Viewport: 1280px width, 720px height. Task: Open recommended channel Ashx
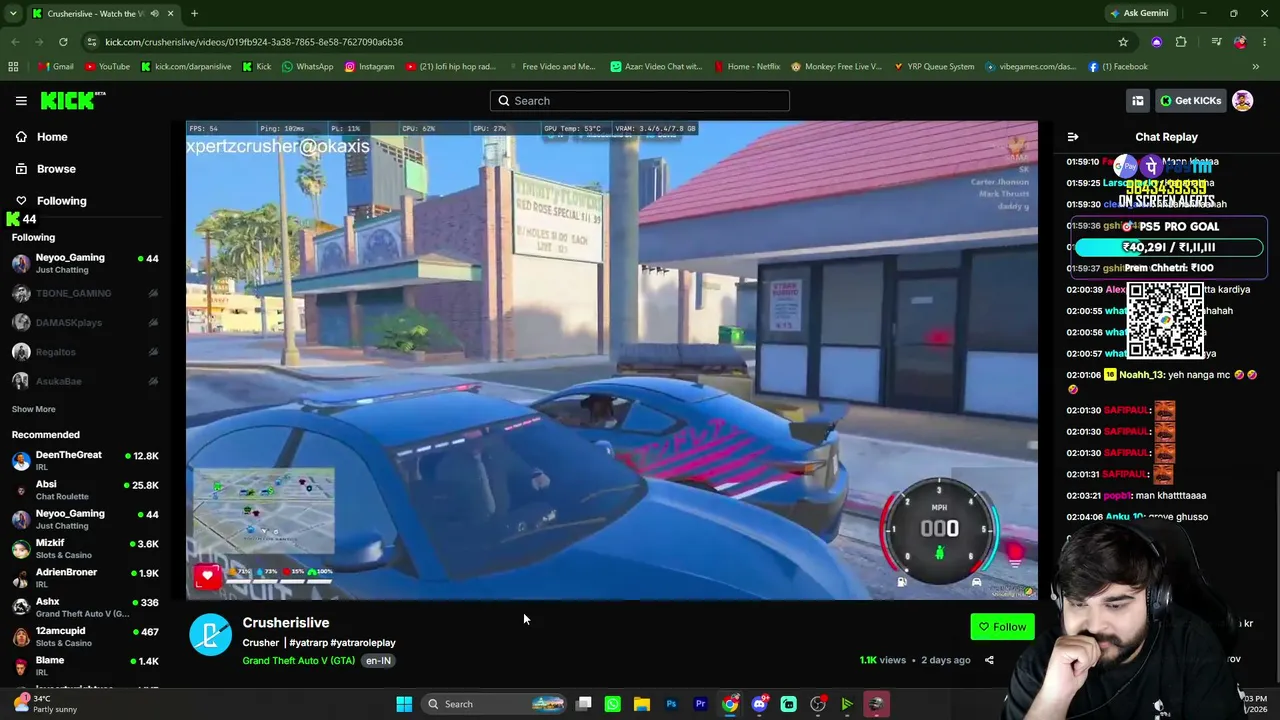(x=85, y=607)
